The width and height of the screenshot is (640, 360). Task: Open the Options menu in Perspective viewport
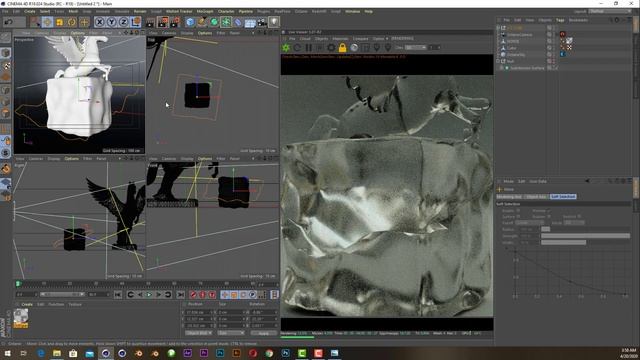(x=78, y=33)
